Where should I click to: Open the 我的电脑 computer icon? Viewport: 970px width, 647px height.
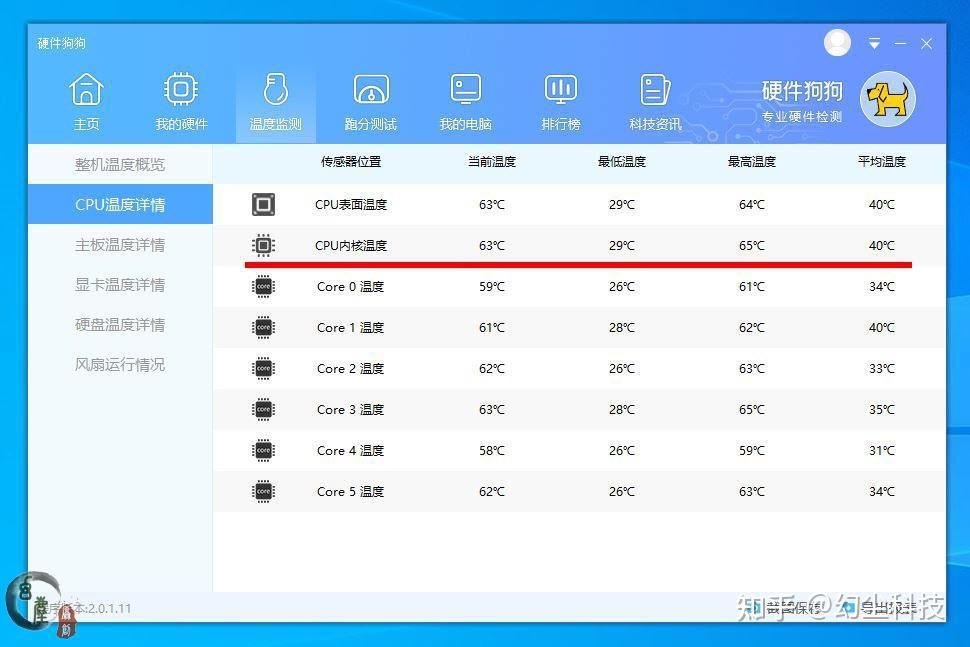[x=465, y=100]
